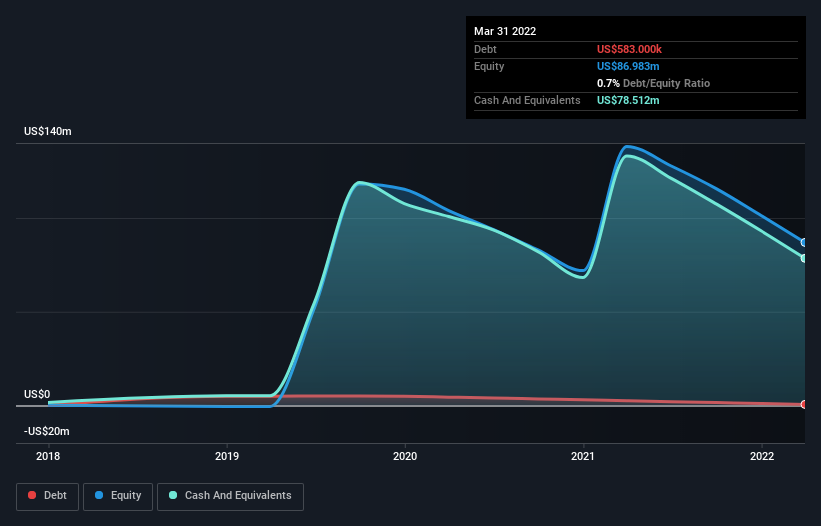
Task: Click the US$78.512m cash value
Action: [628, 100]
